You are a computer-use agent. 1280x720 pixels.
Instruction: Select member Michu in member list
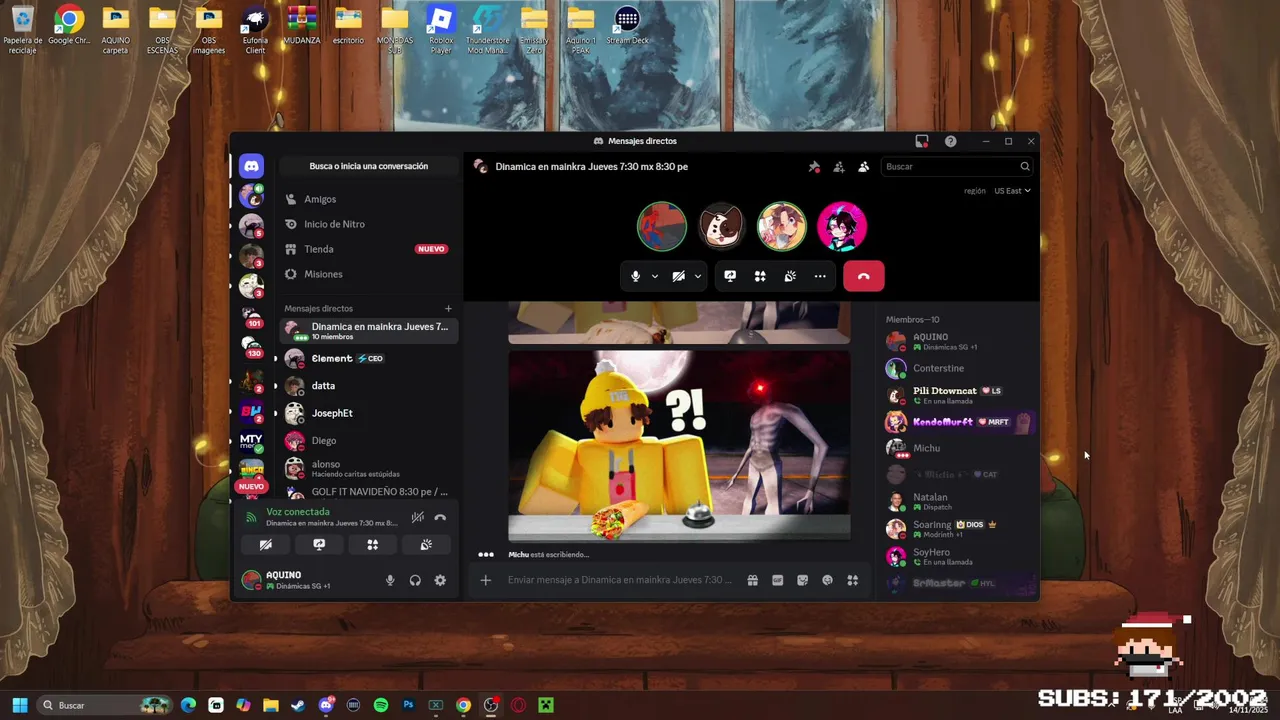tap(958, 449)
